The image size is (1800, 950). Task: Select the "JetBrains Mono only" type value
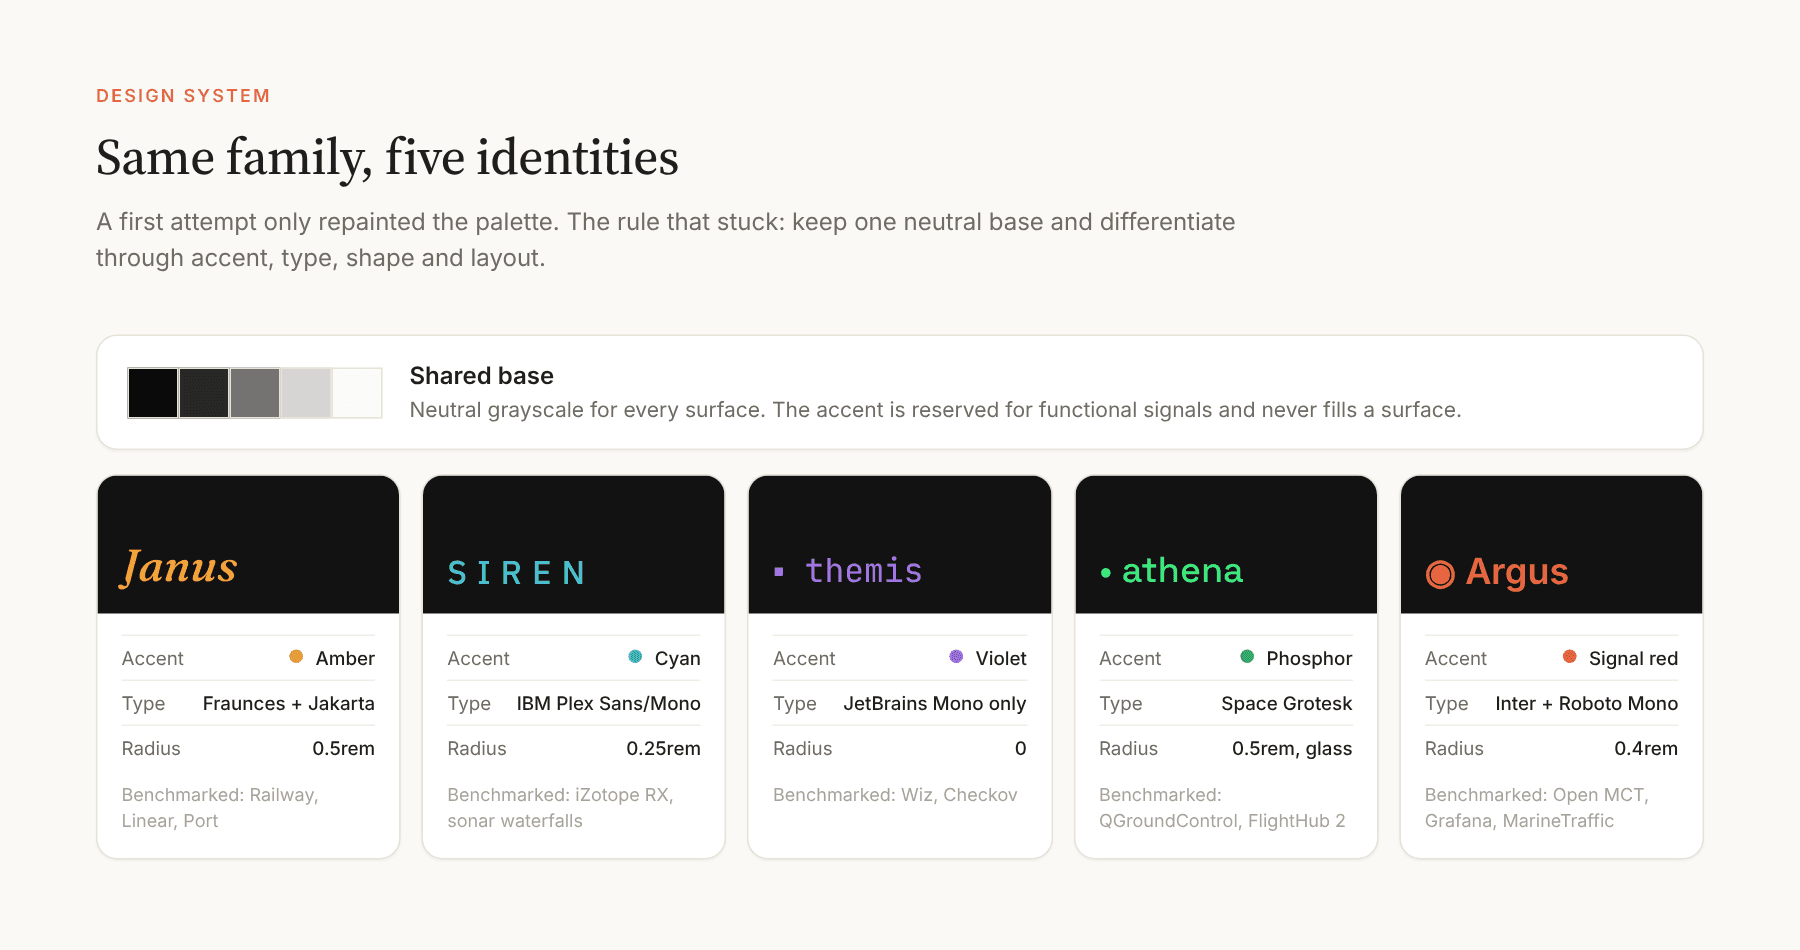pyautogui.click(x=935, y=704)
